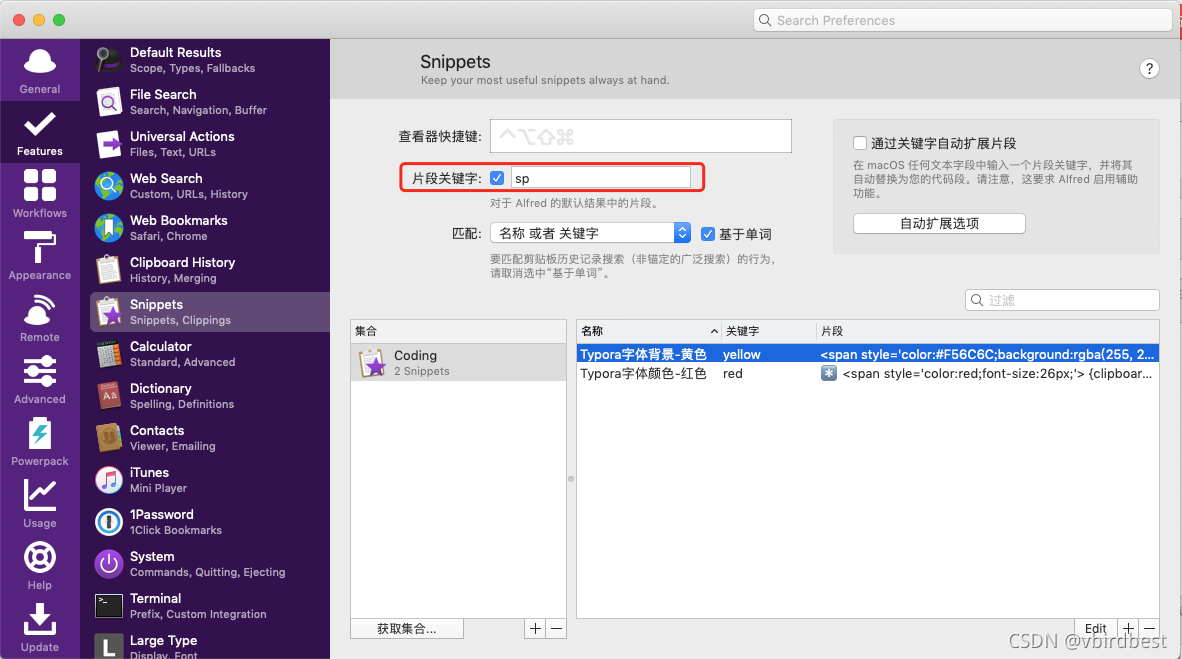Image resolution: width=1182 pixels, height=659 pixels.
Task: Click the asterisk icon in the red snippet row
Action: pyautogui.click(x=828, y=373)
